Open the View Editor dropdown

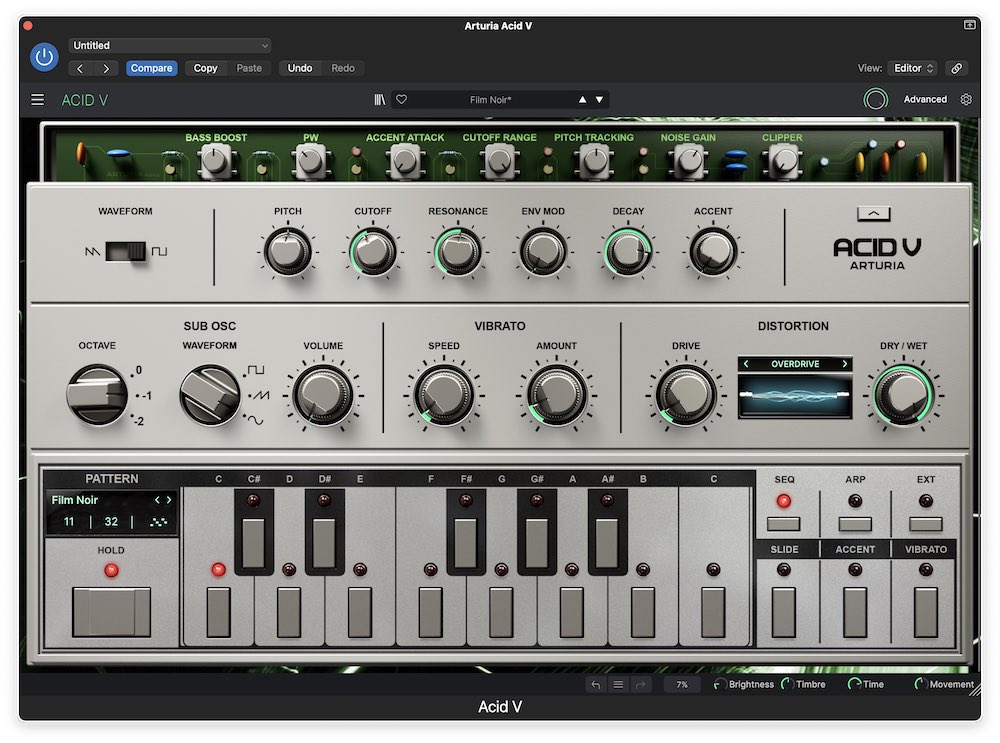[913, 68]
